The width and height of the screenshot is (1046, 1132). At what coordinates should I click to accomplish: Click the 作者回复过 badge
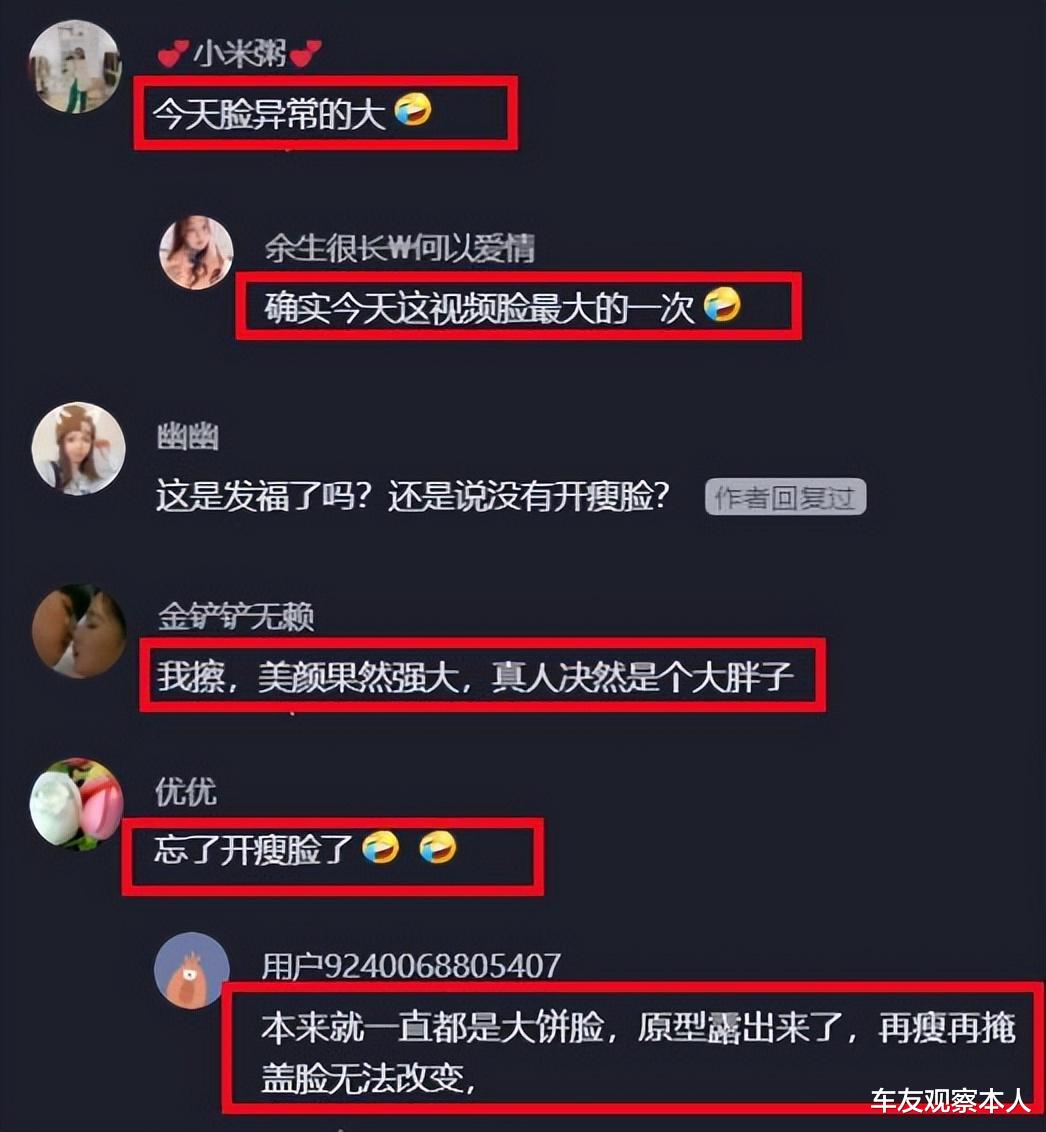[785, 497]
